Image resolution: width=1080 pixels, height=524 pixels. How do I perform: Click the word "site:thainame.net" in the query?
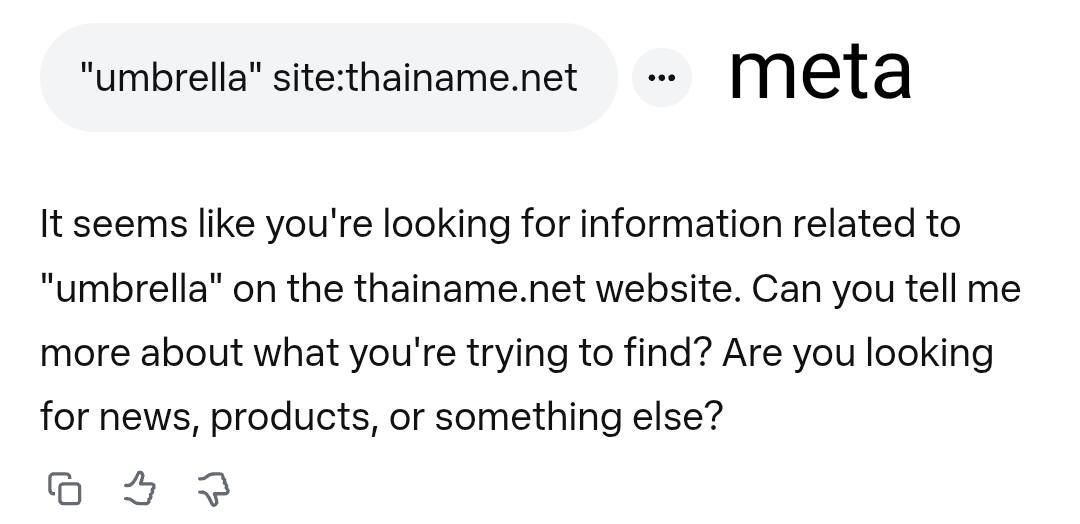[425, 78]
